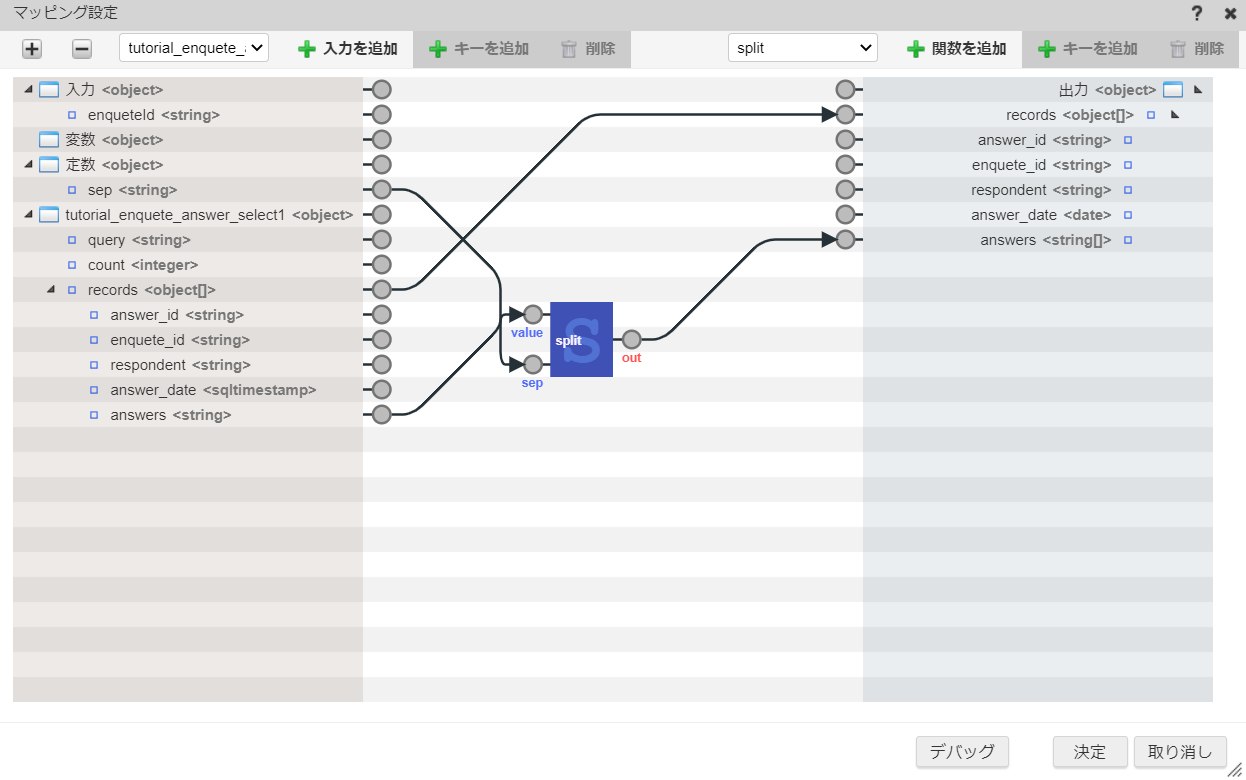Screen dimensions: 1246x780
Task: Select the 変数 object folder icon
Action: click(x=49, y=140)
